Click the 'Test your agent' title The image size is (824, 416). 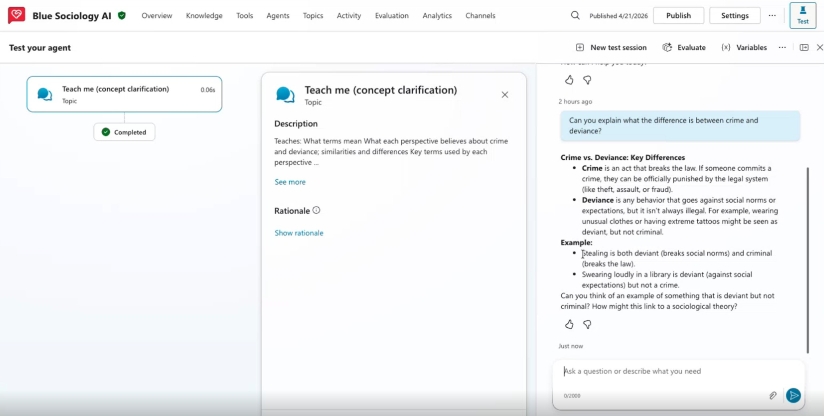tap(40, 48)
